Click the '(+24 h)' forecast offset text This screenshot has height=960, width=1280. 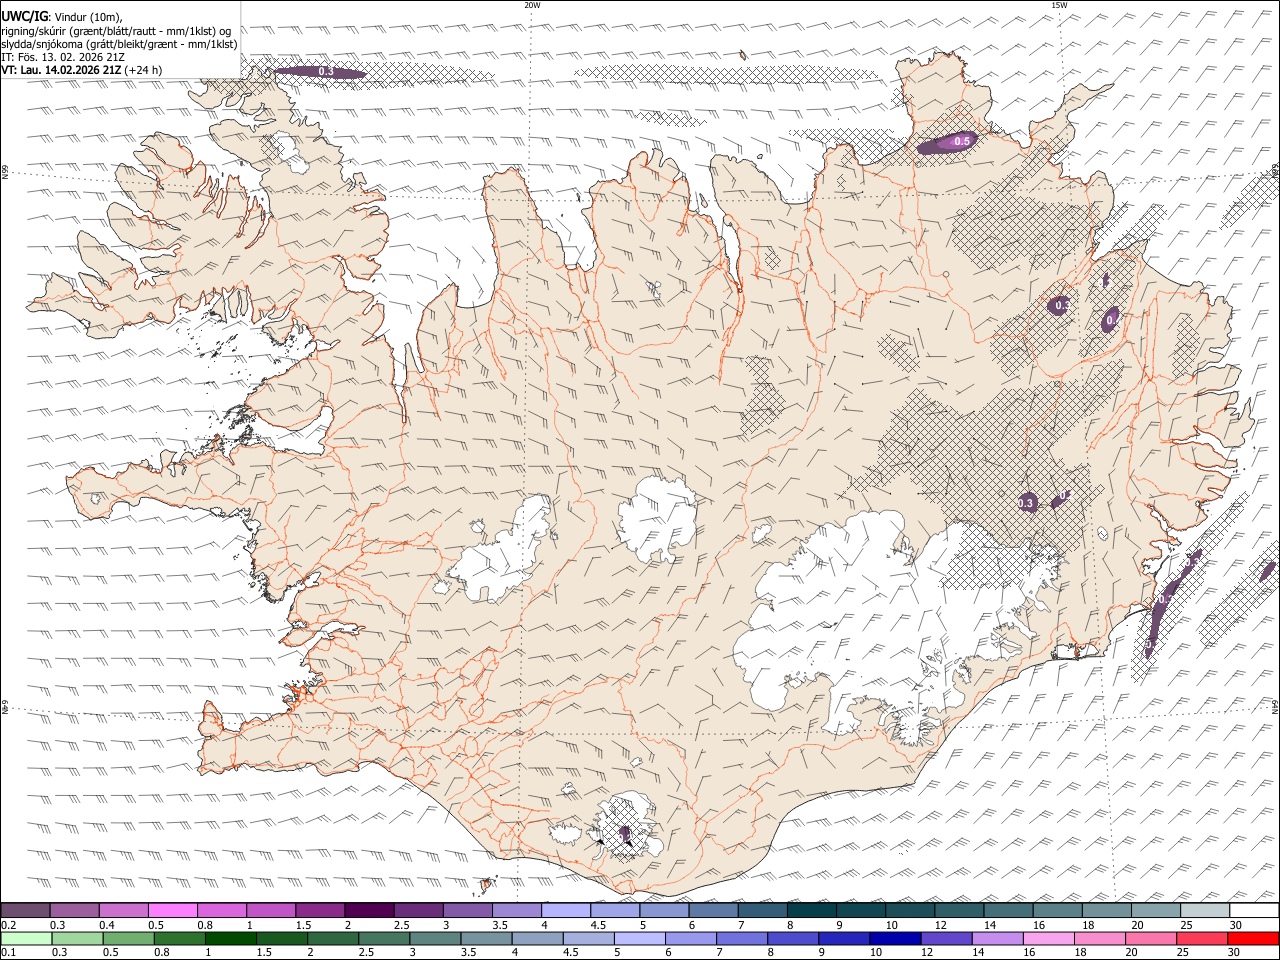pos(144,70)
